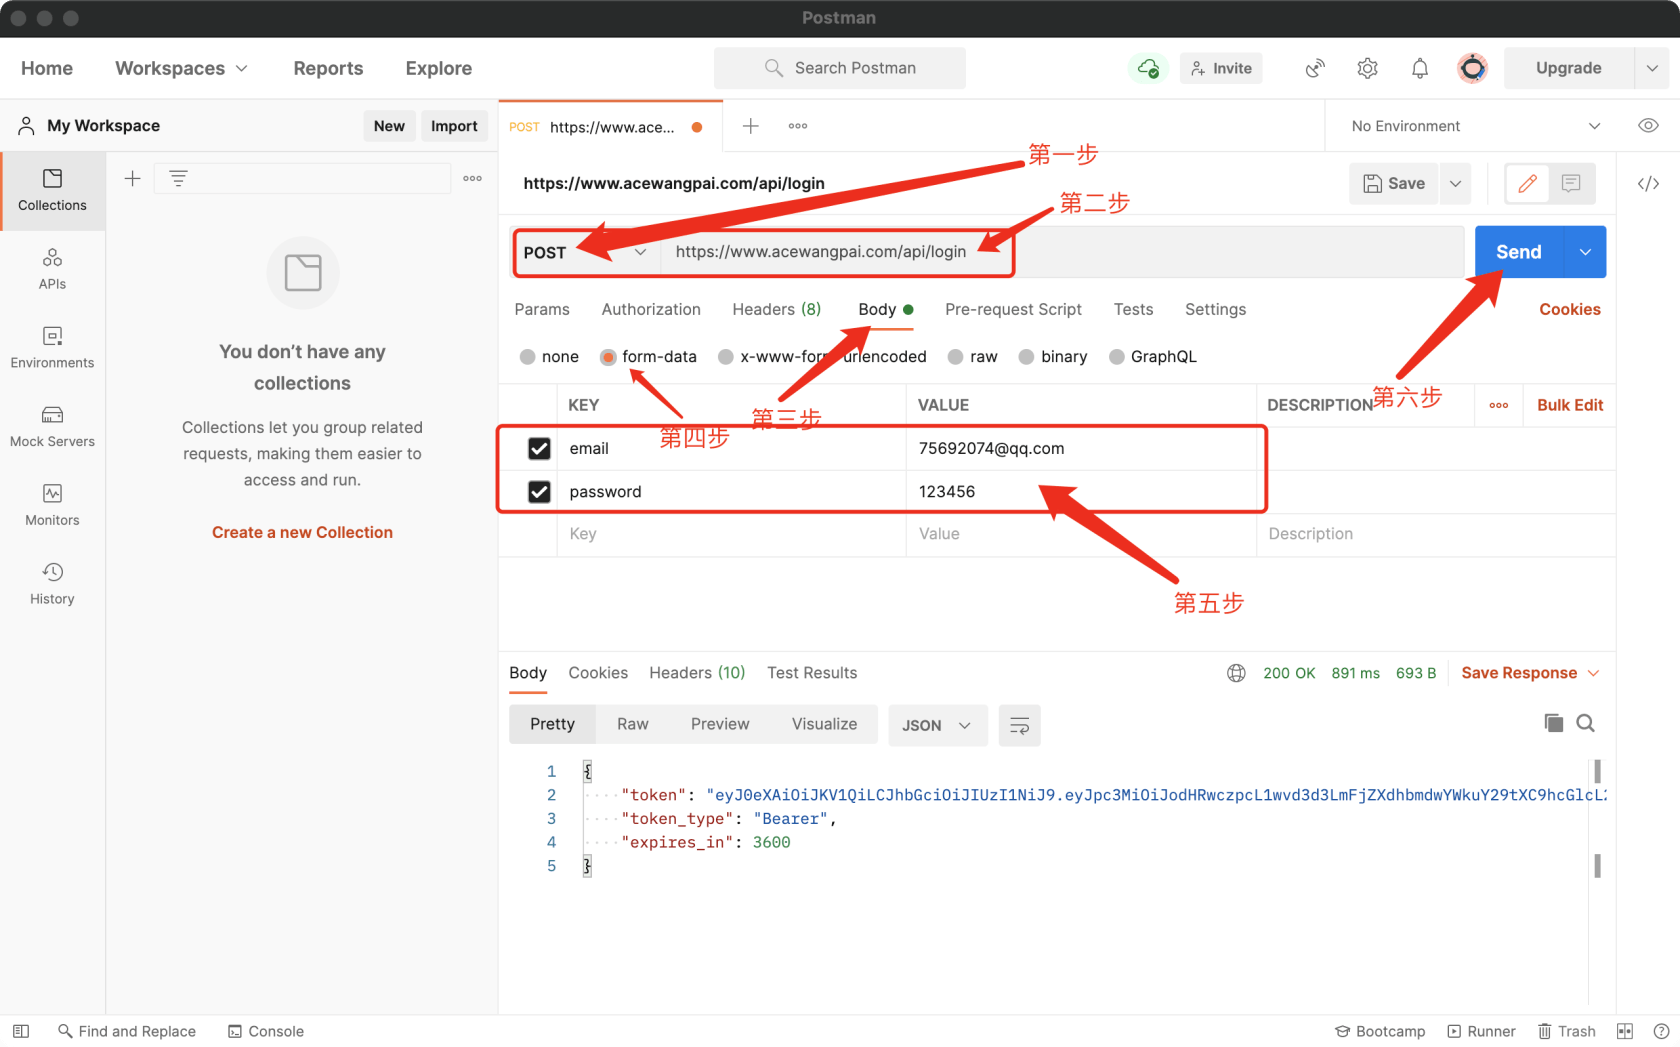Click the Search Postman field
The height and width of the screenshot is (1047, 1680).
click(840, 68)
